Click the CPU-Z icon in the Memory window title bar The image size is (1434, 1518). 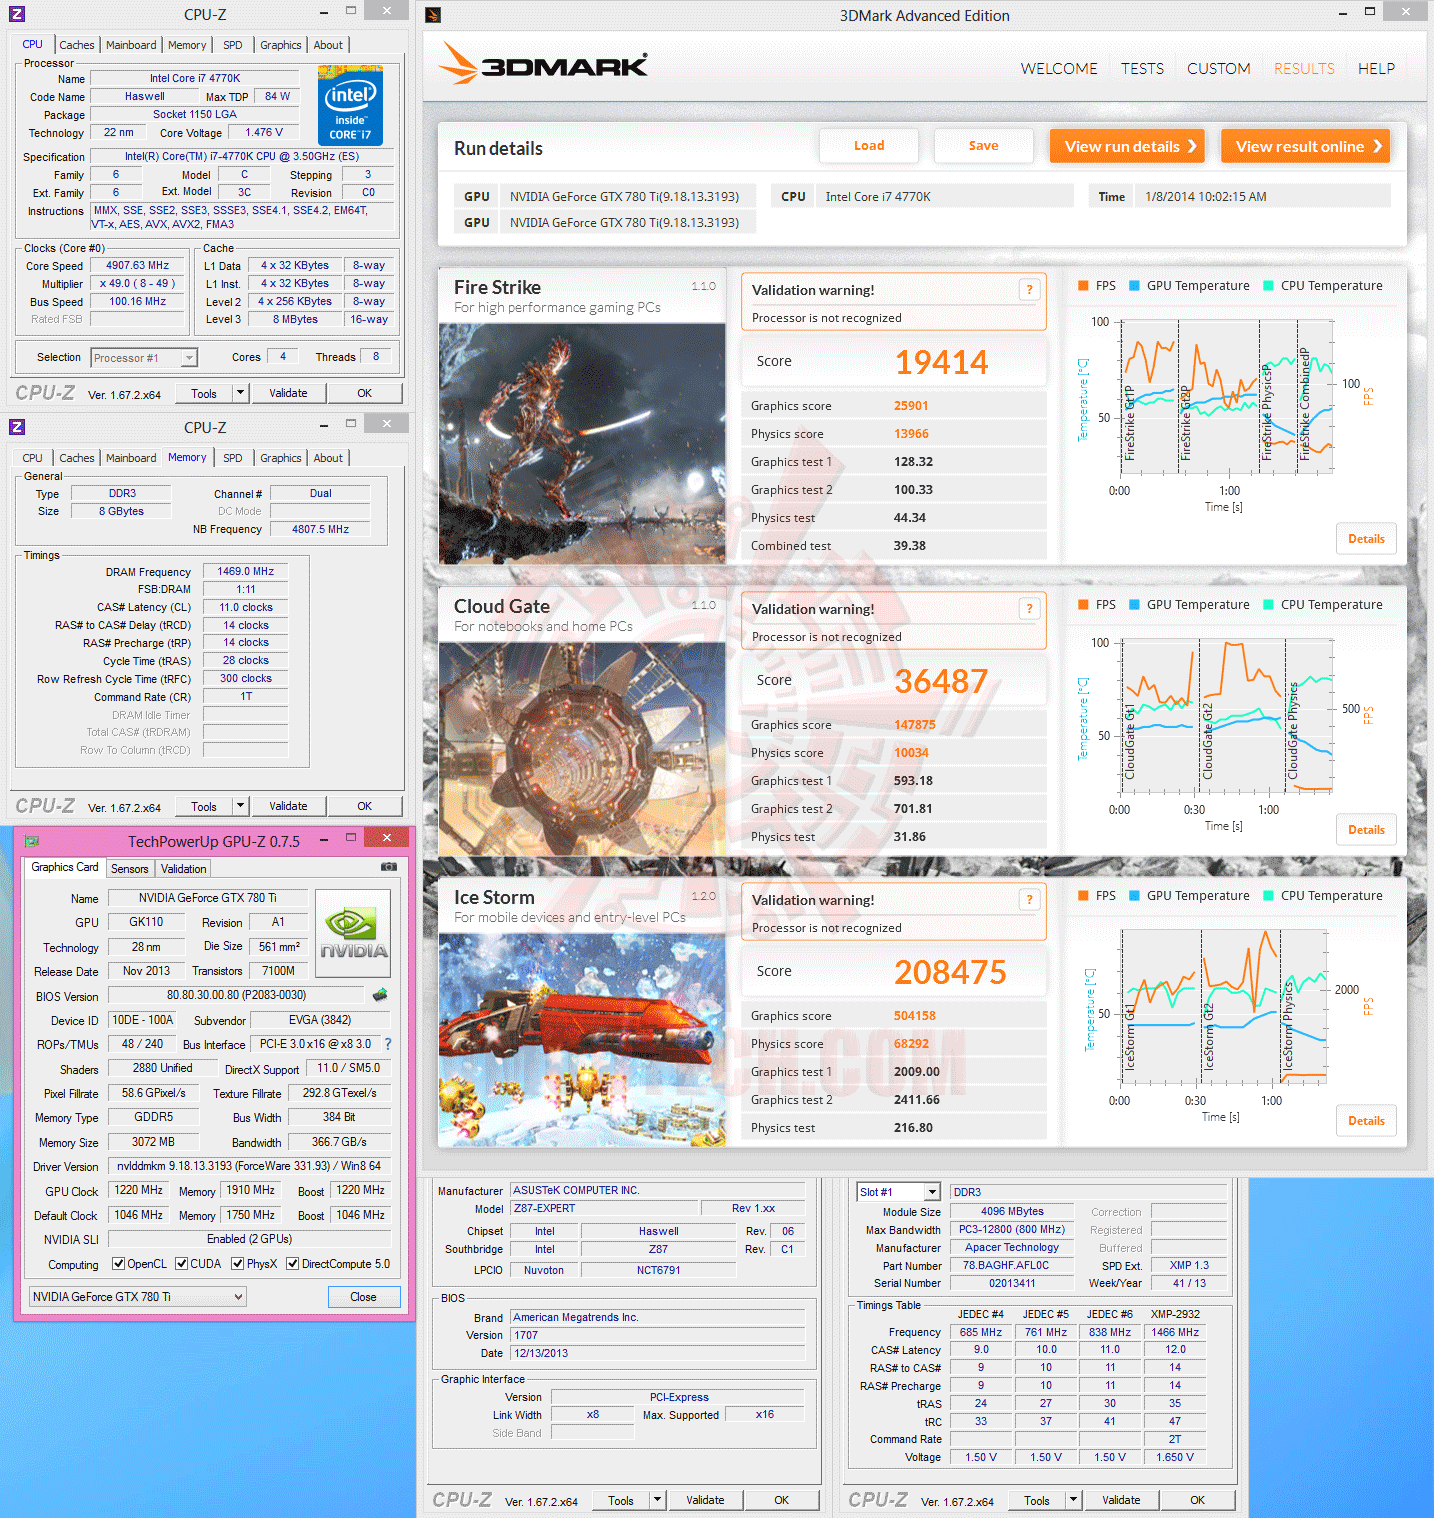click(x=16, y=427)
